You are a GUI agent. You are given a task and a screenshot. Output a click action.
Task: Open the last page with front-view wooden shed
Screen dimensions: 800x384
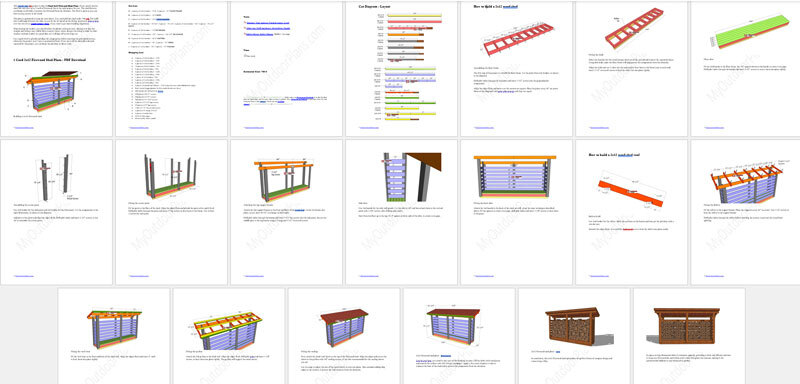click(x=689, y=336)
